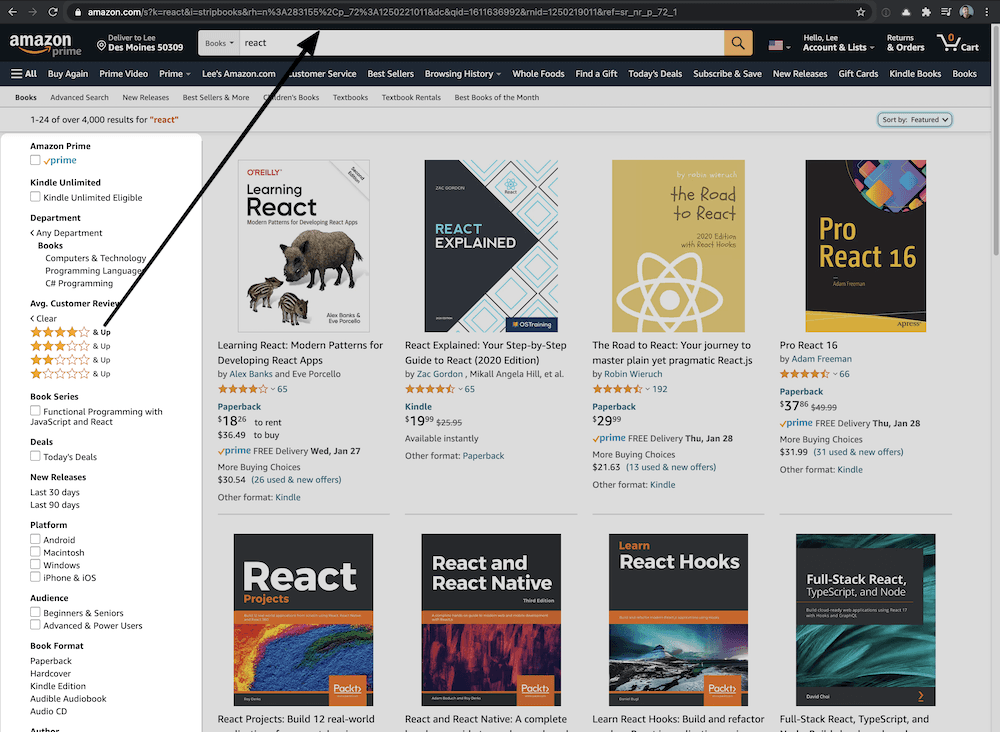Switch to the Textbooks category tab

tap(350, 97)
